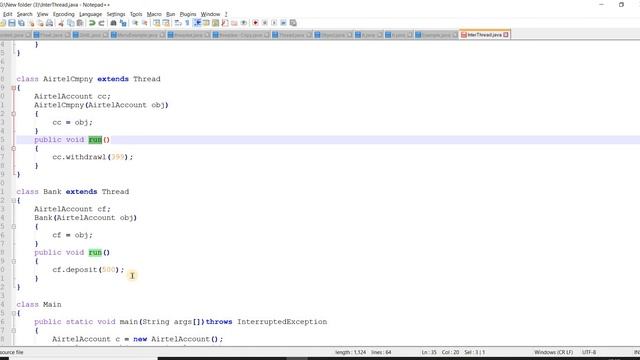The height and width of the screenshot is (360, 640).
Task: Click the Paste clipboard toolbar icon
Action: tap(80, 23)
